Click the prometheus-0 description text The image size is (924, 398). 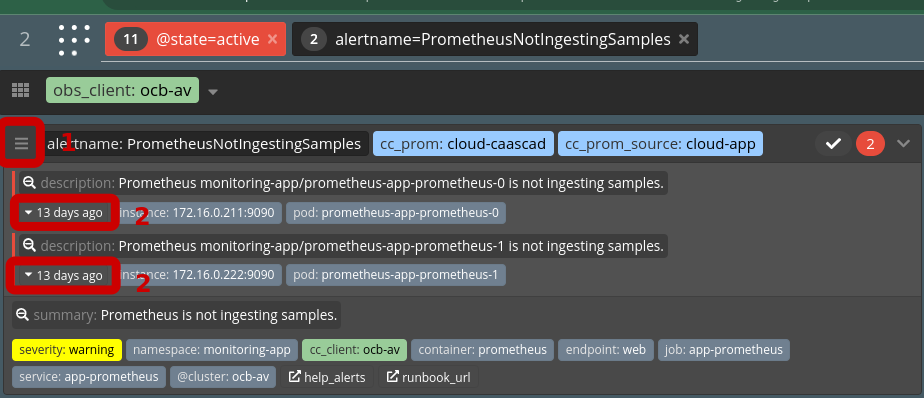coord(391,183)
